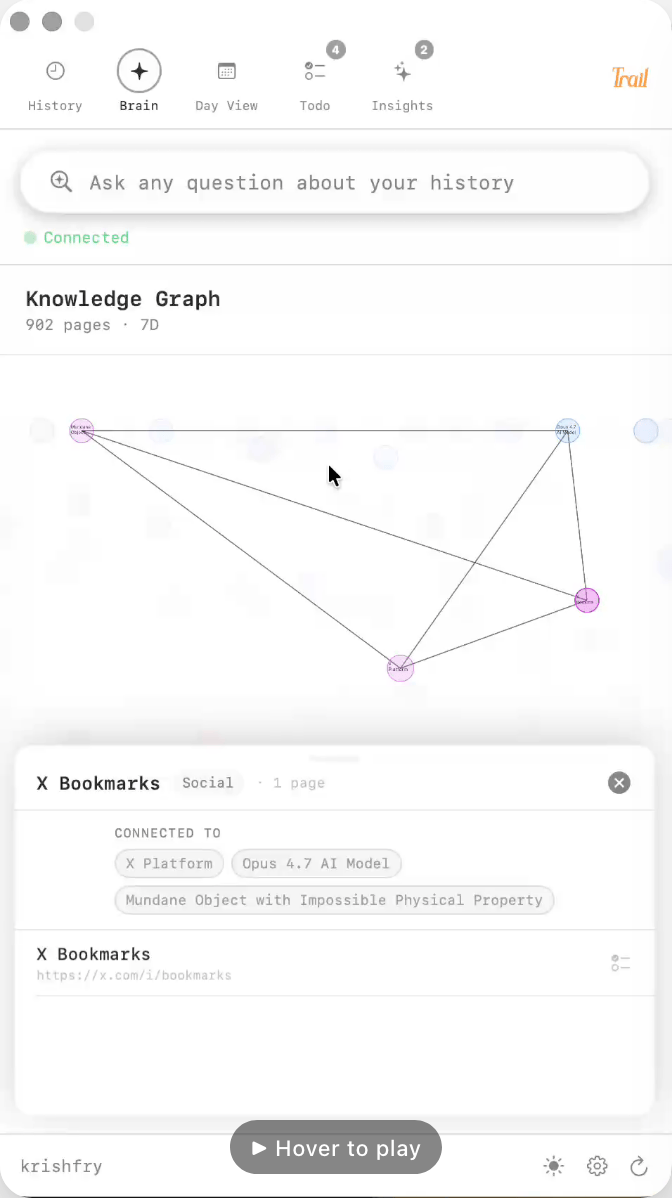Open the Todo tab
This screenshot has width=672, height=1198.
click(315, 86)
